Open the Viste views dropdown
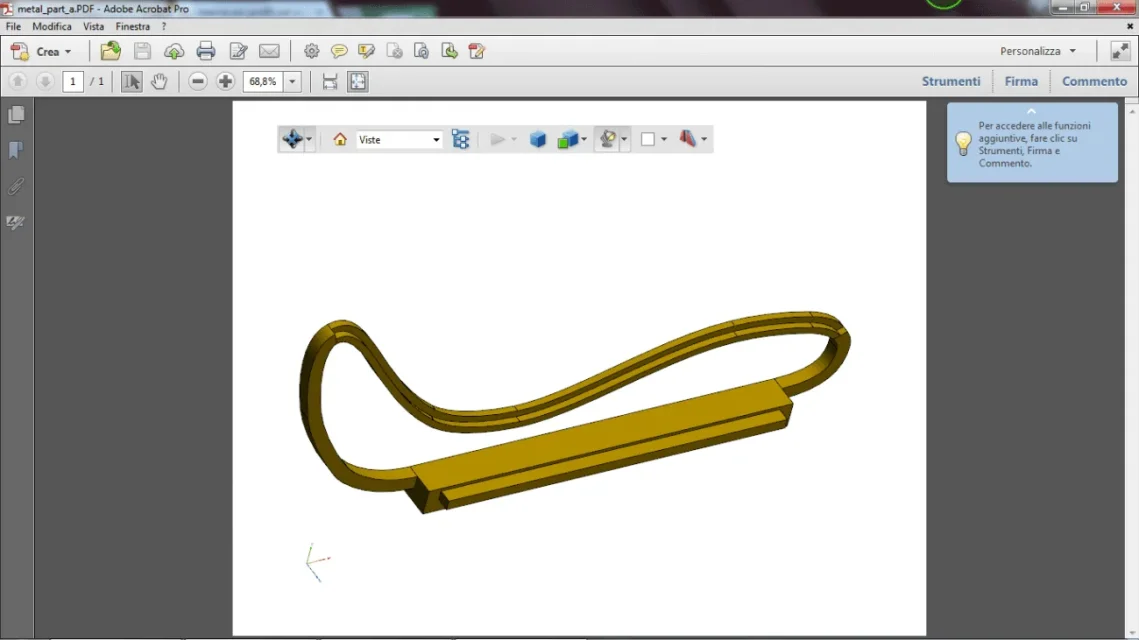Screen dimensions: 1139x640 (x=399, y=139)
